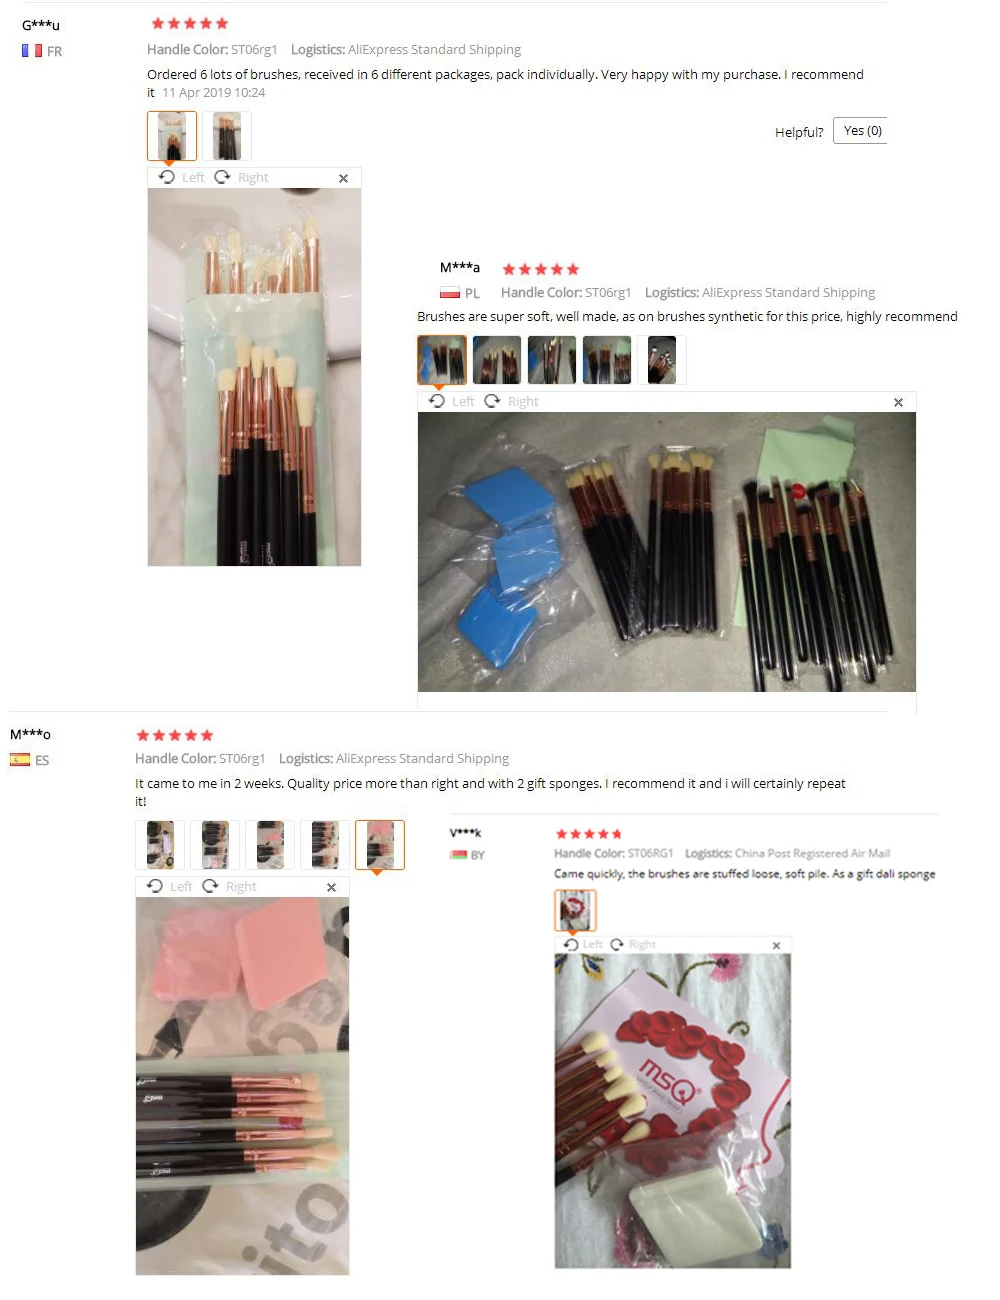Rotate M***a's photo right
The width and height of the screenshot is (1000, 1300).
click(x=511, y=401)
